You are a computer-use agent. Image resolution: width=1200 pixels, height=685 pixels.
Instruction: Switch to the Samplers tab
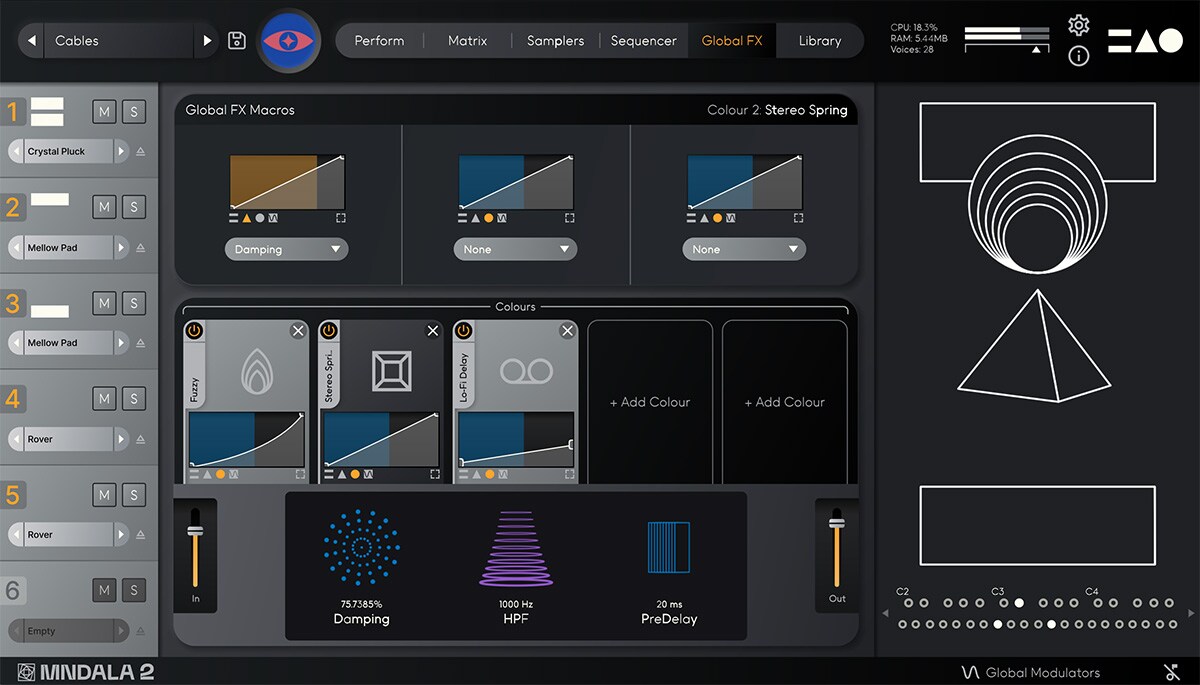[555, 41]
